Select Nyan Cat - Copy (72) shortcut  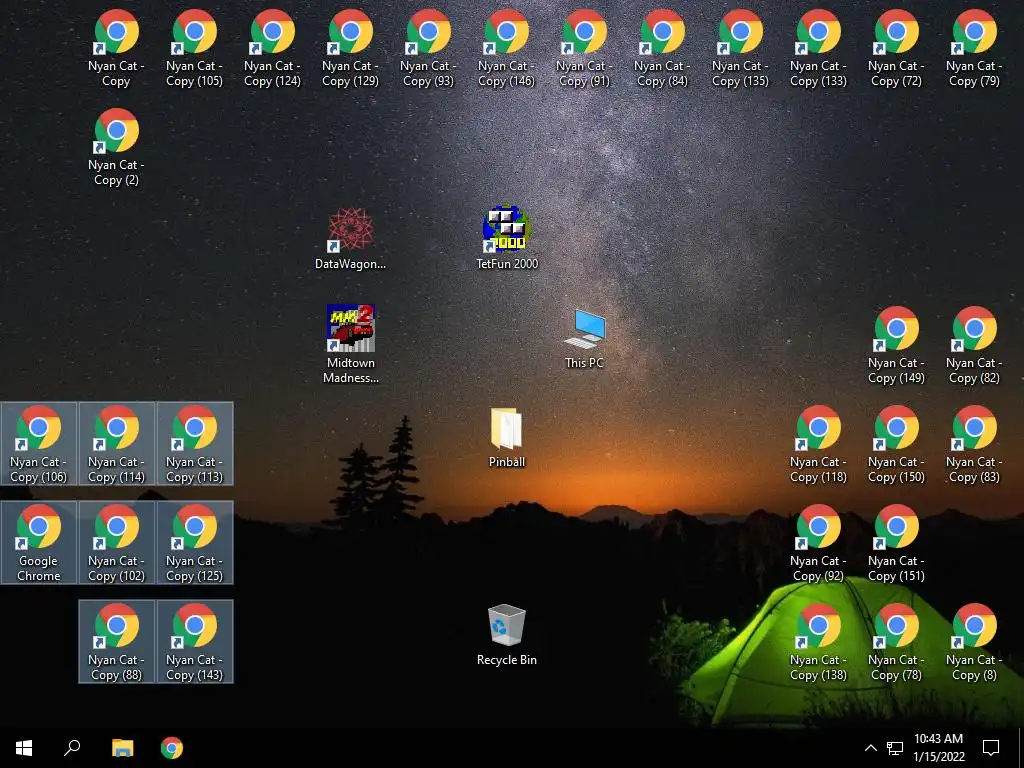click(897, 49)
